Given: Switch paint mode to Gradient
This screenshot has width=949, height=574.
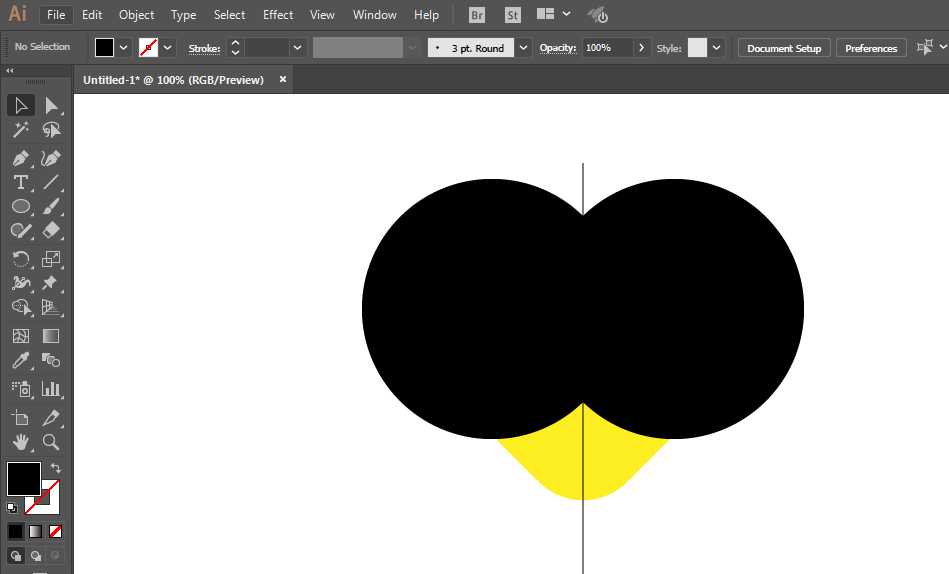Looking at the screenshot, I should pos(36,531).
